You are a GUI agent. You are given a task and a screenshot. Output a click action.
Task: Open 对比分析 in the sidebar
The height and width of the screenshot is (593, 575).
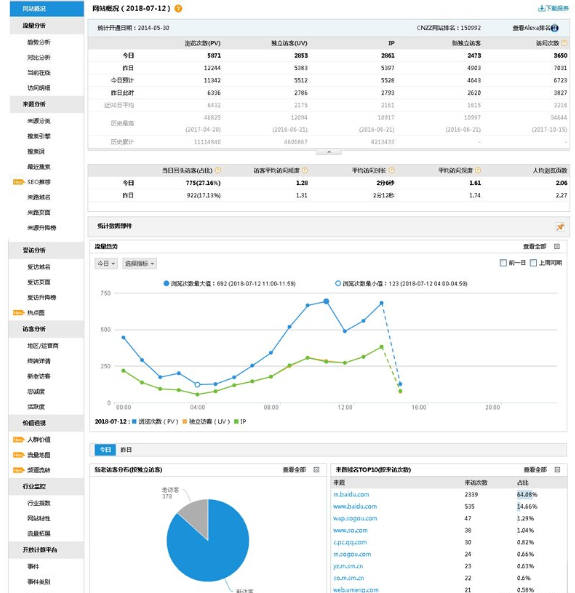[x=39, y=57]
